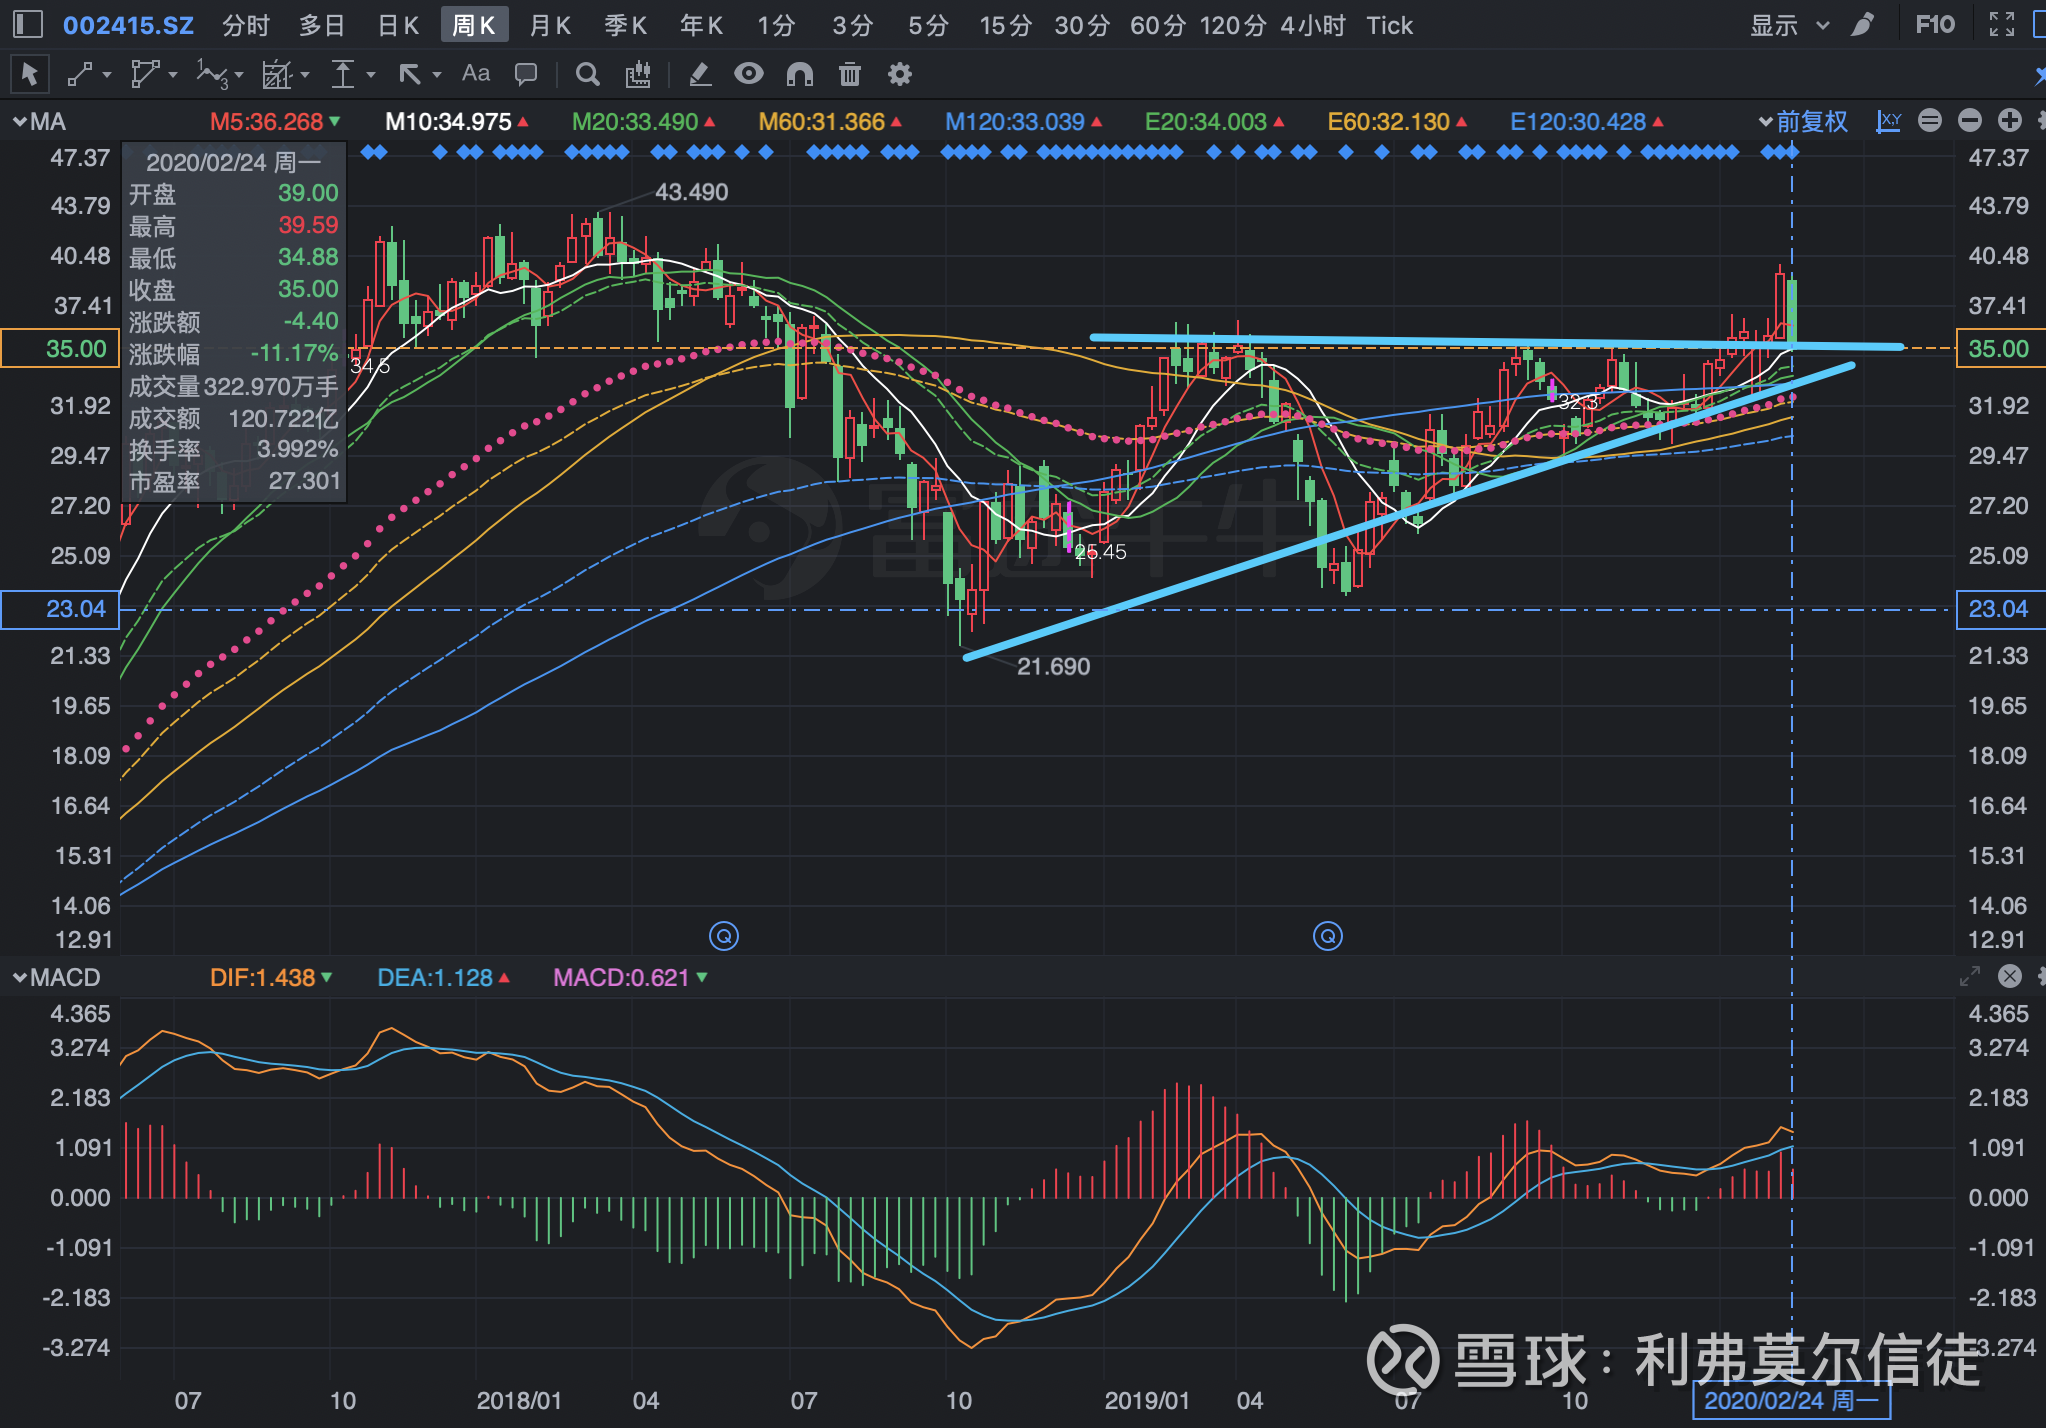Switch to the 多日 multi-day tab
The image size is (2046, 1428).
click(x=322, y=25)
